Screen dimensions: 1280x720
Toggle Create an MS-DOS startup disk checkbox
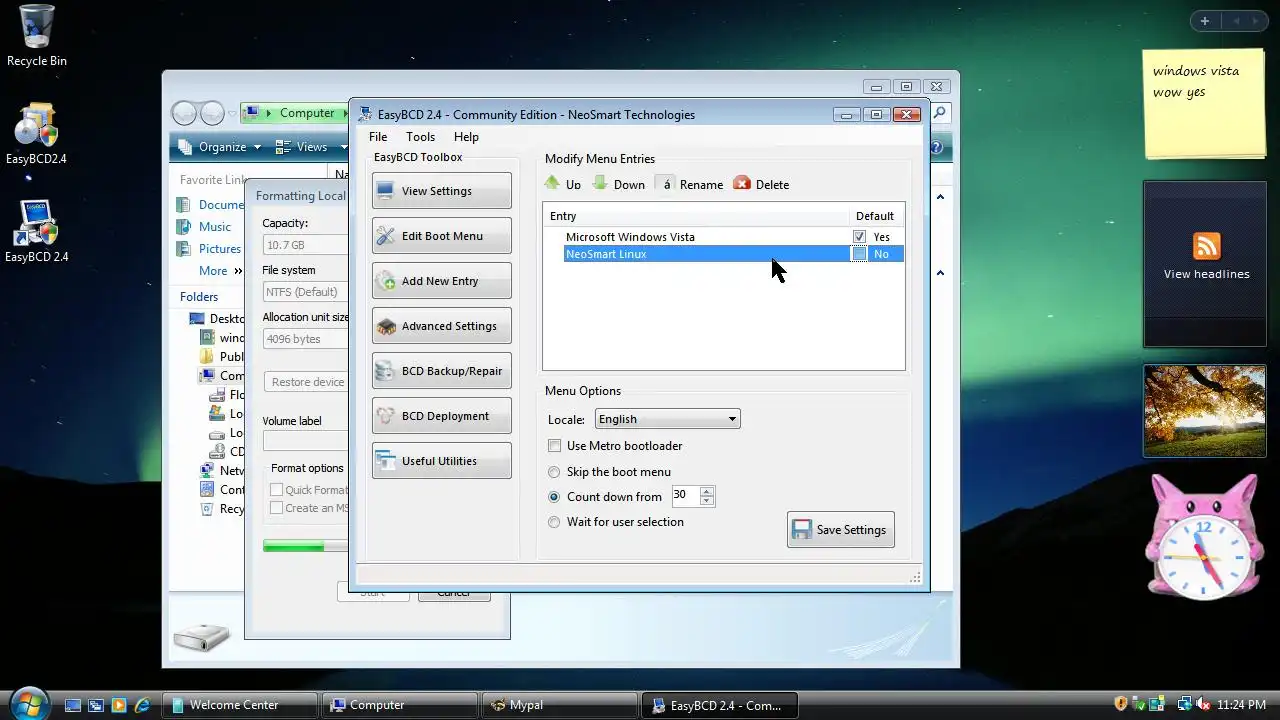(x=276, y=508)
